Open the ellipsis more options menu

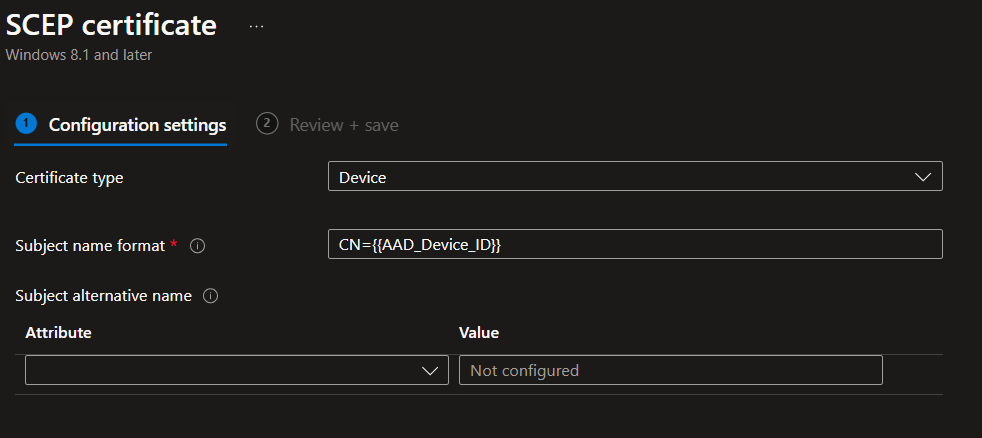coord(257,26)
